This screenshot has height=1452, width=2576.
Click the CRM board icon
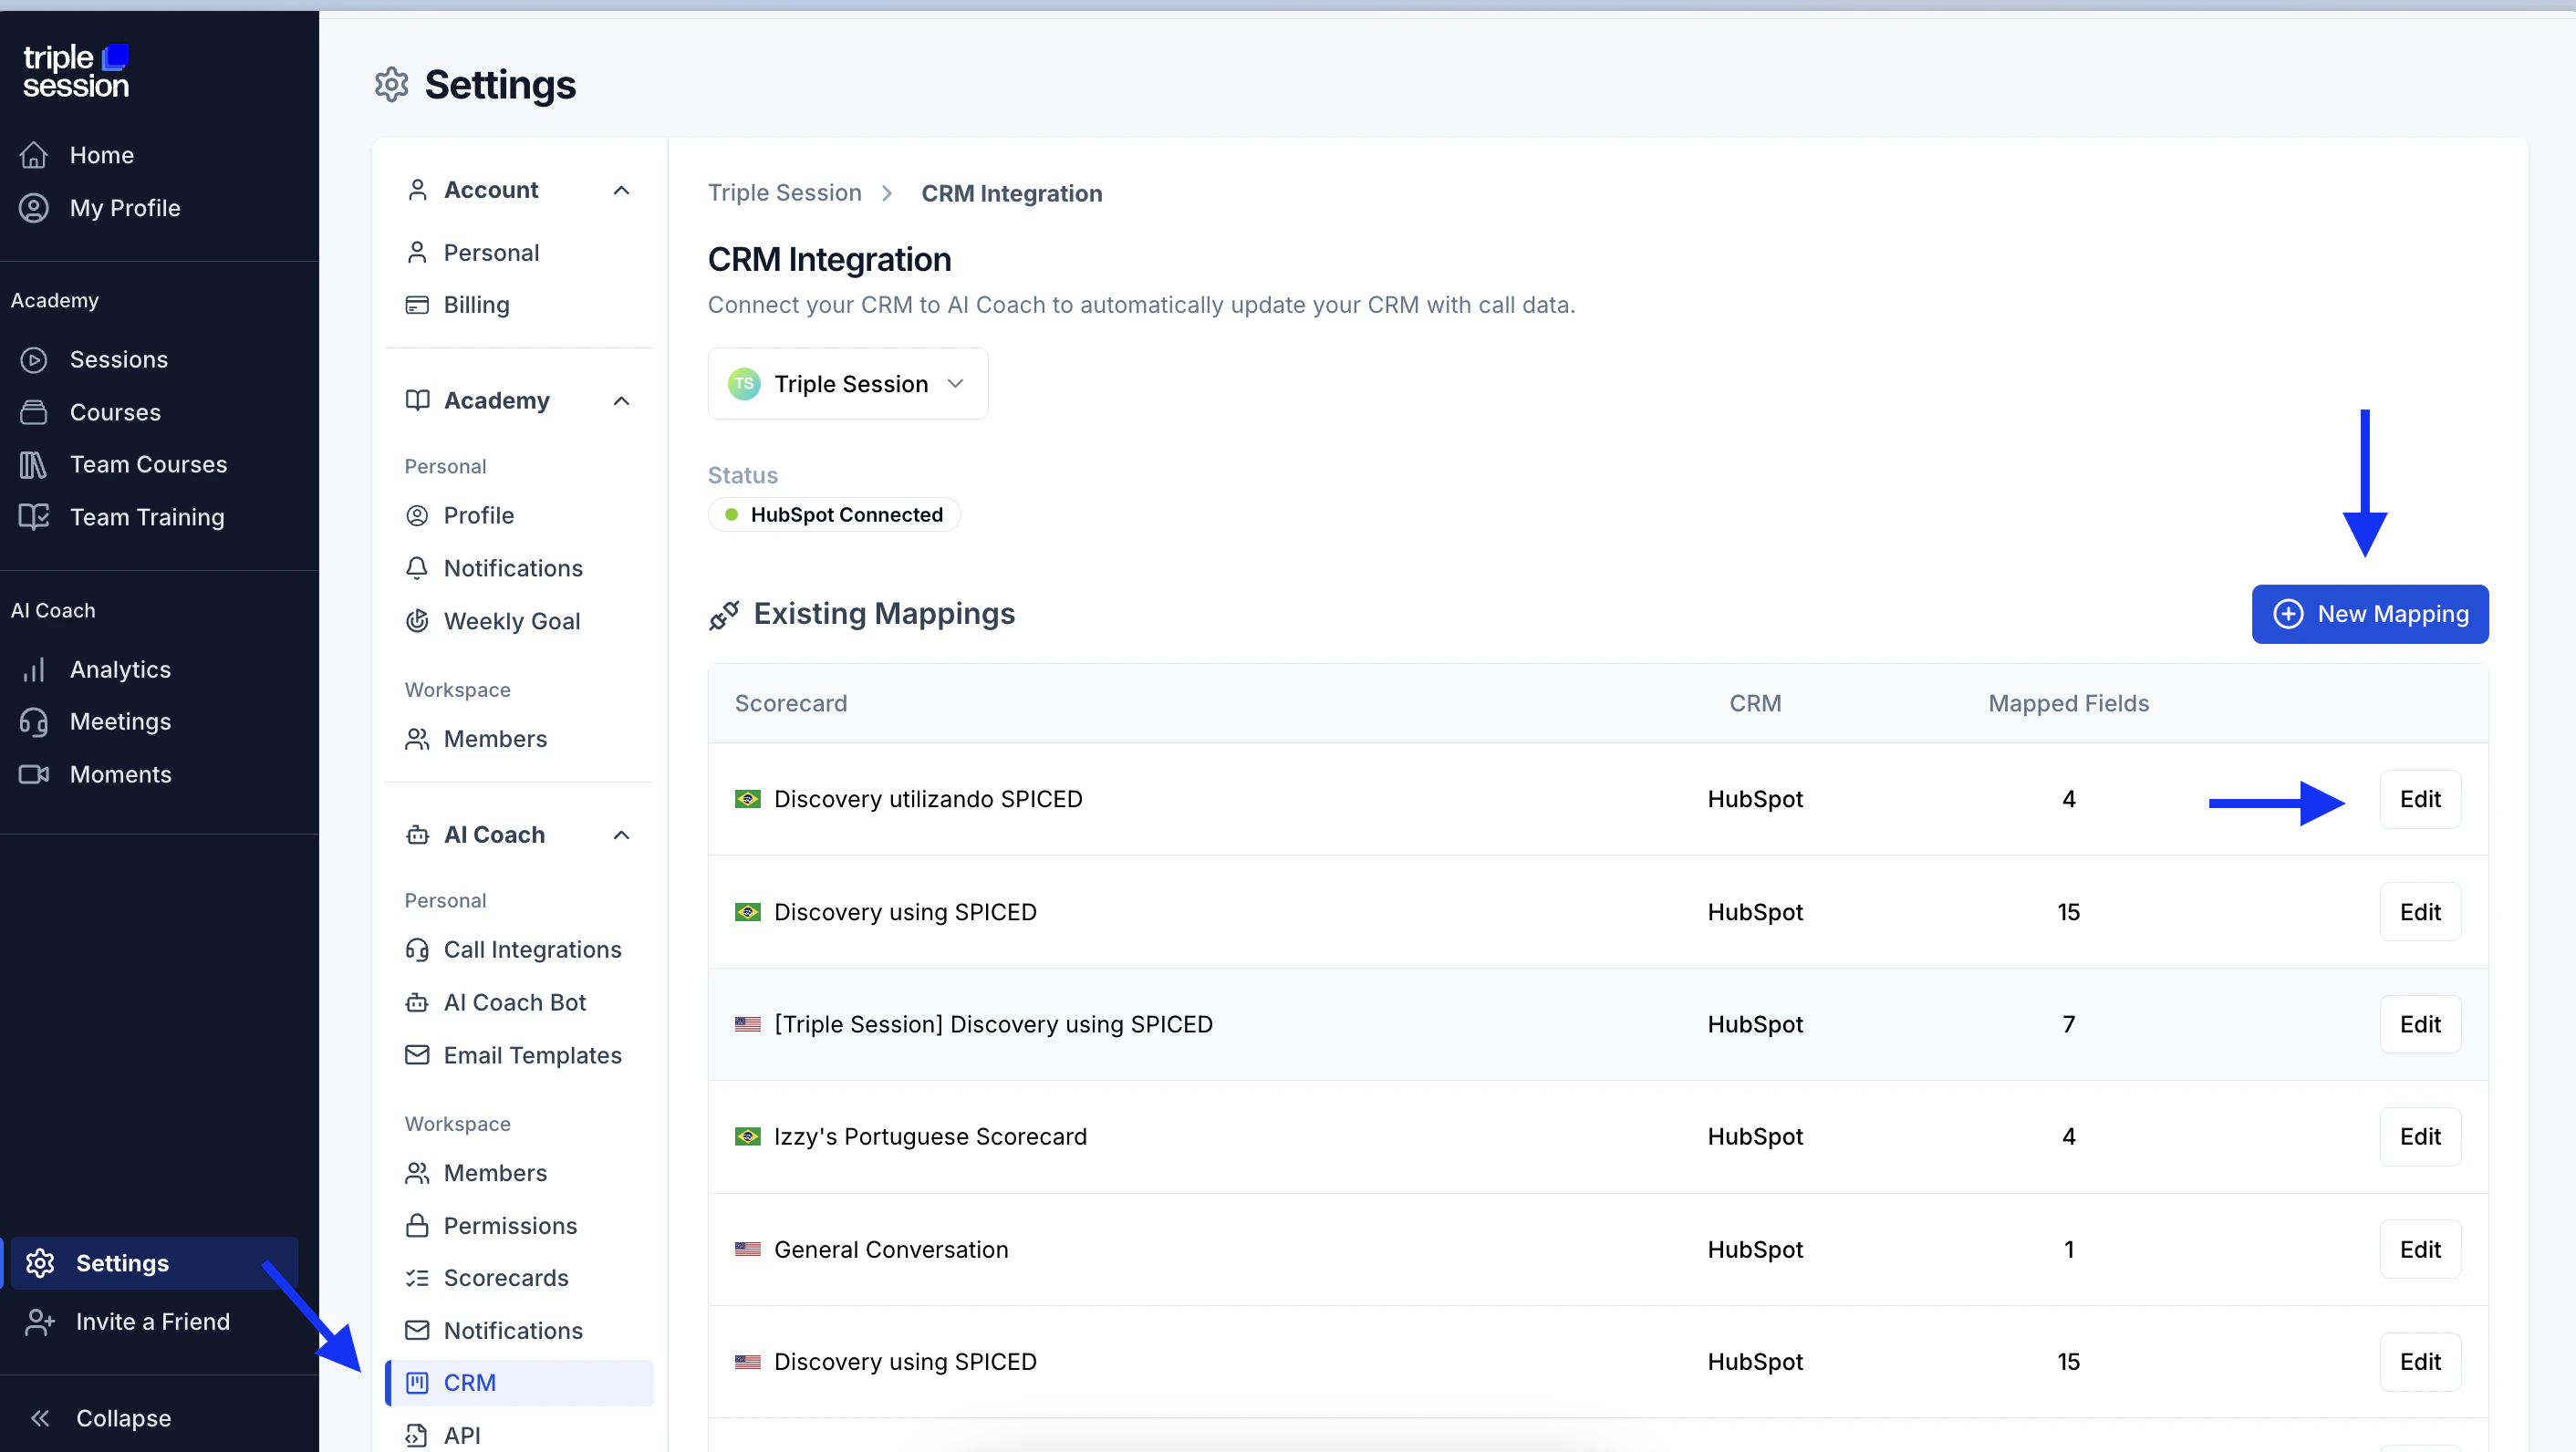417,1383
